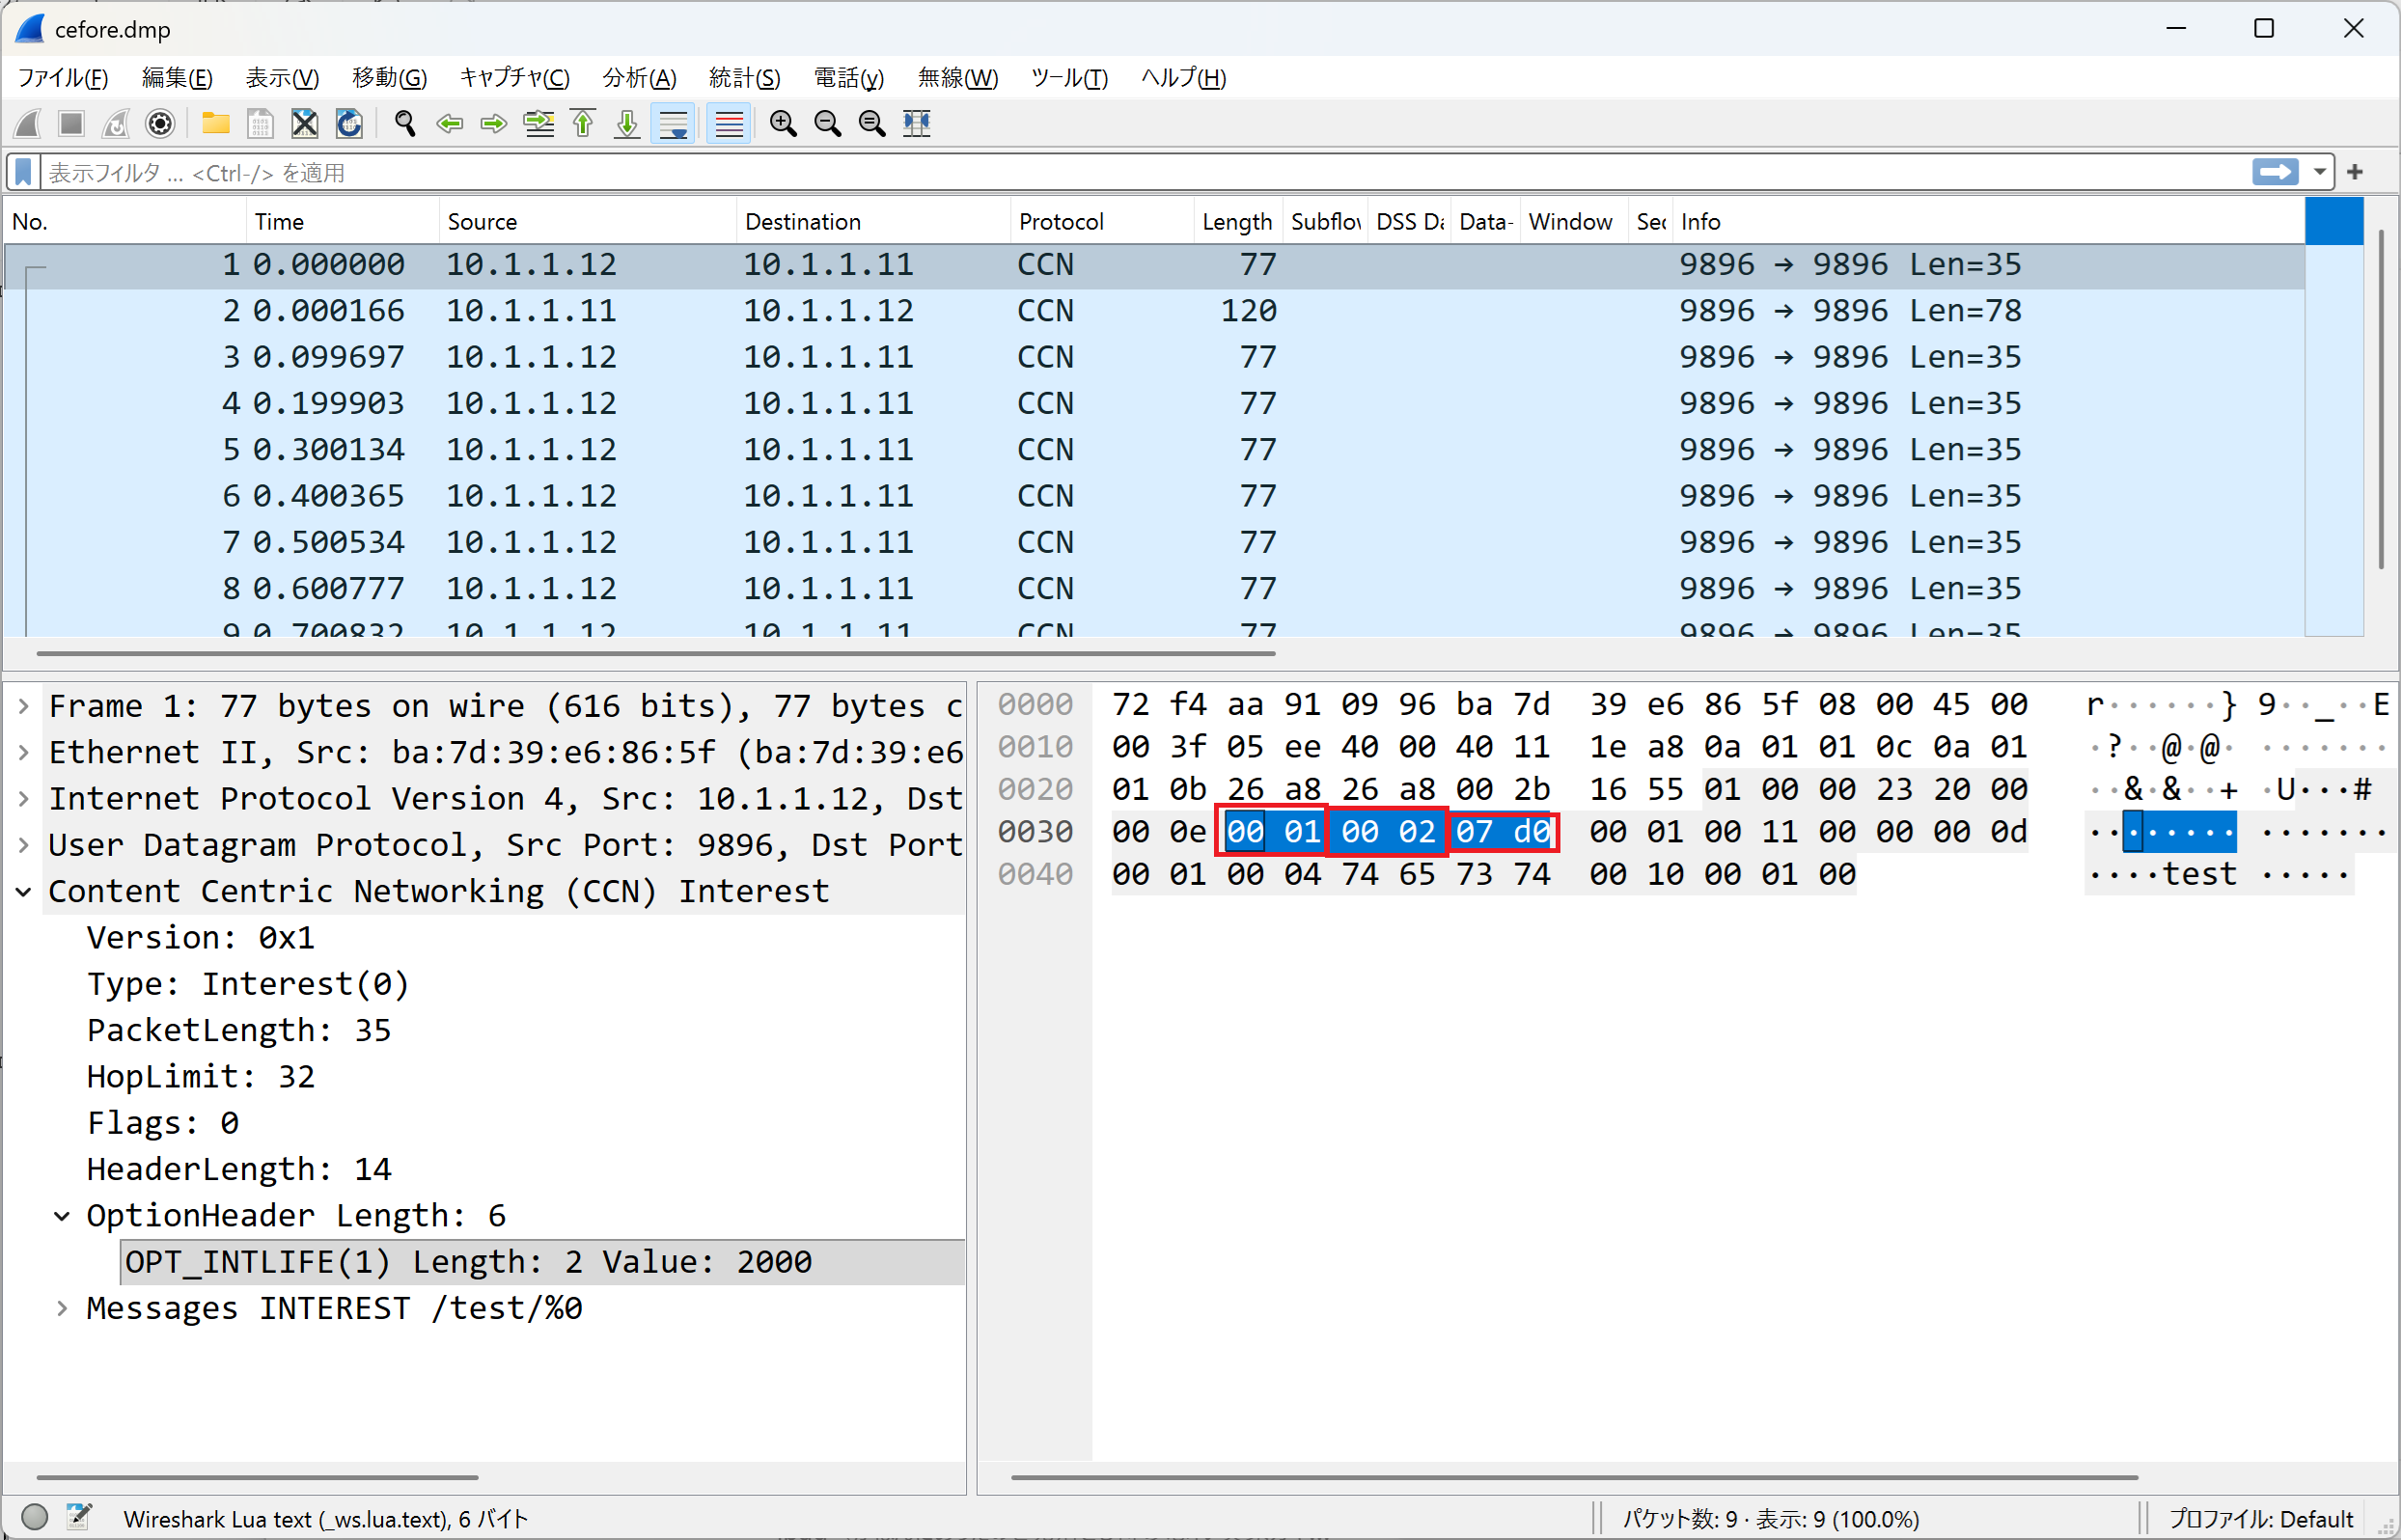
Task: Reload the capture file
Action: 348,123
